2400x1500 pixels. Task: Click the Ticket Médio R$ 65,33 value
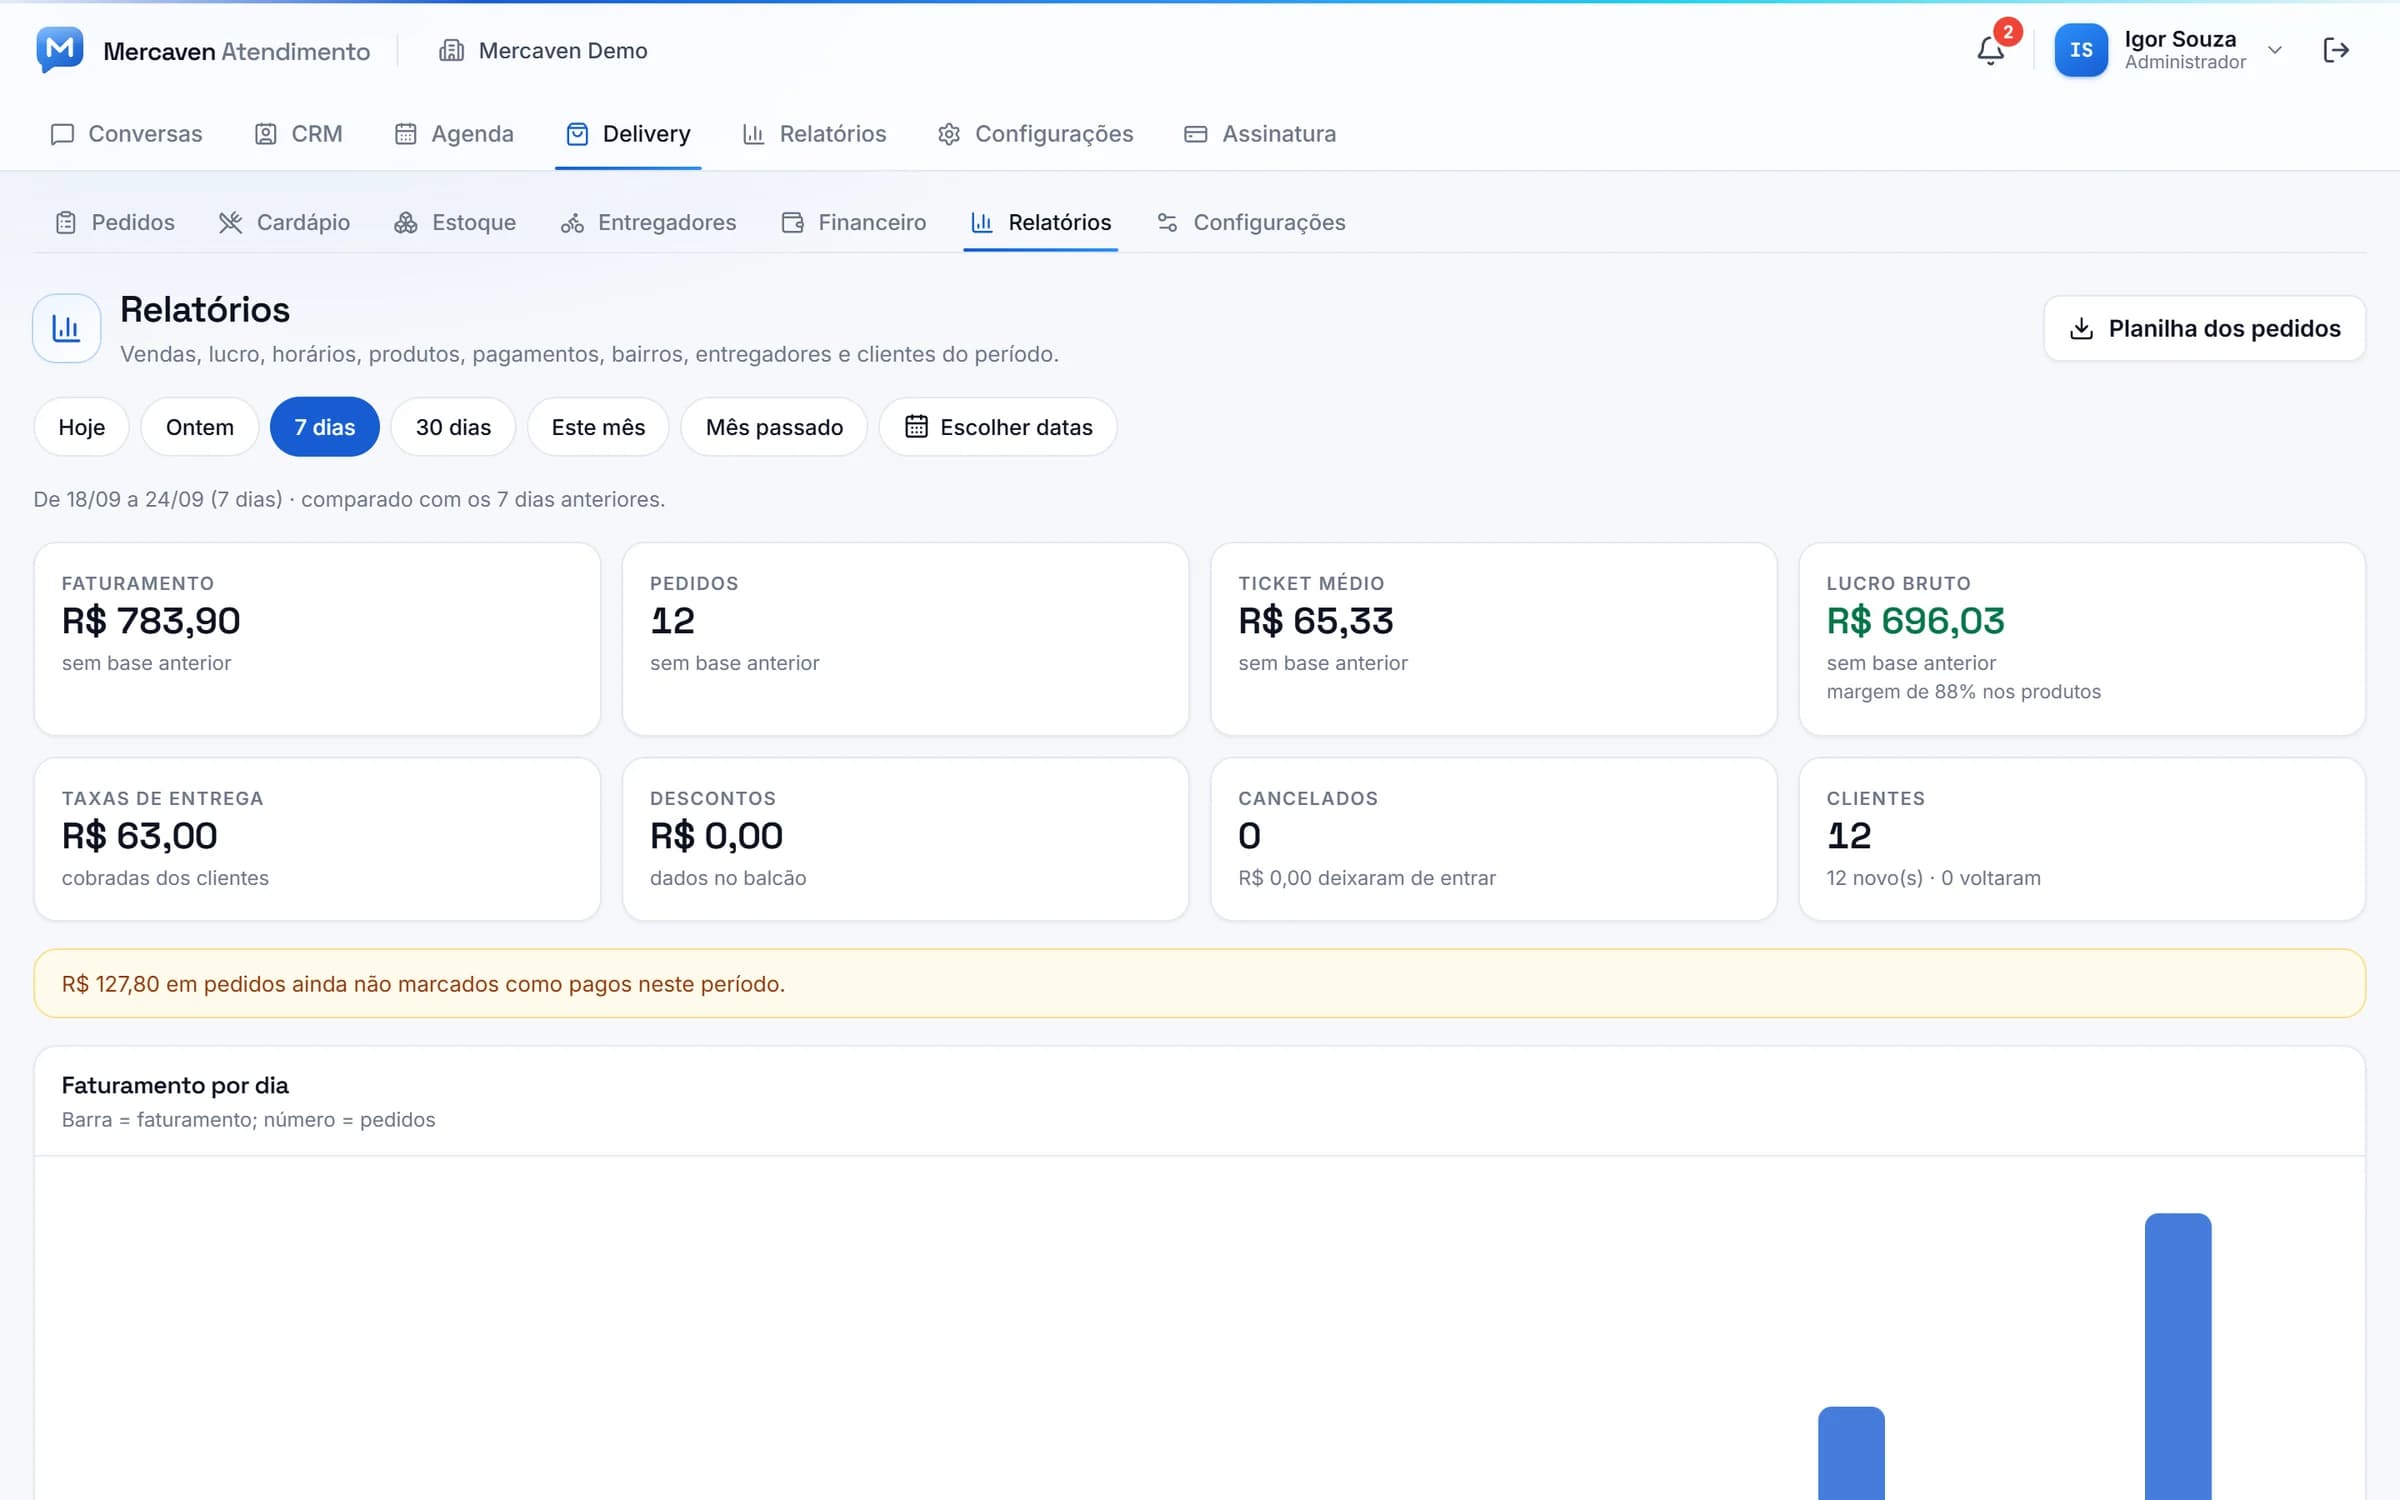click(1316, 621)
